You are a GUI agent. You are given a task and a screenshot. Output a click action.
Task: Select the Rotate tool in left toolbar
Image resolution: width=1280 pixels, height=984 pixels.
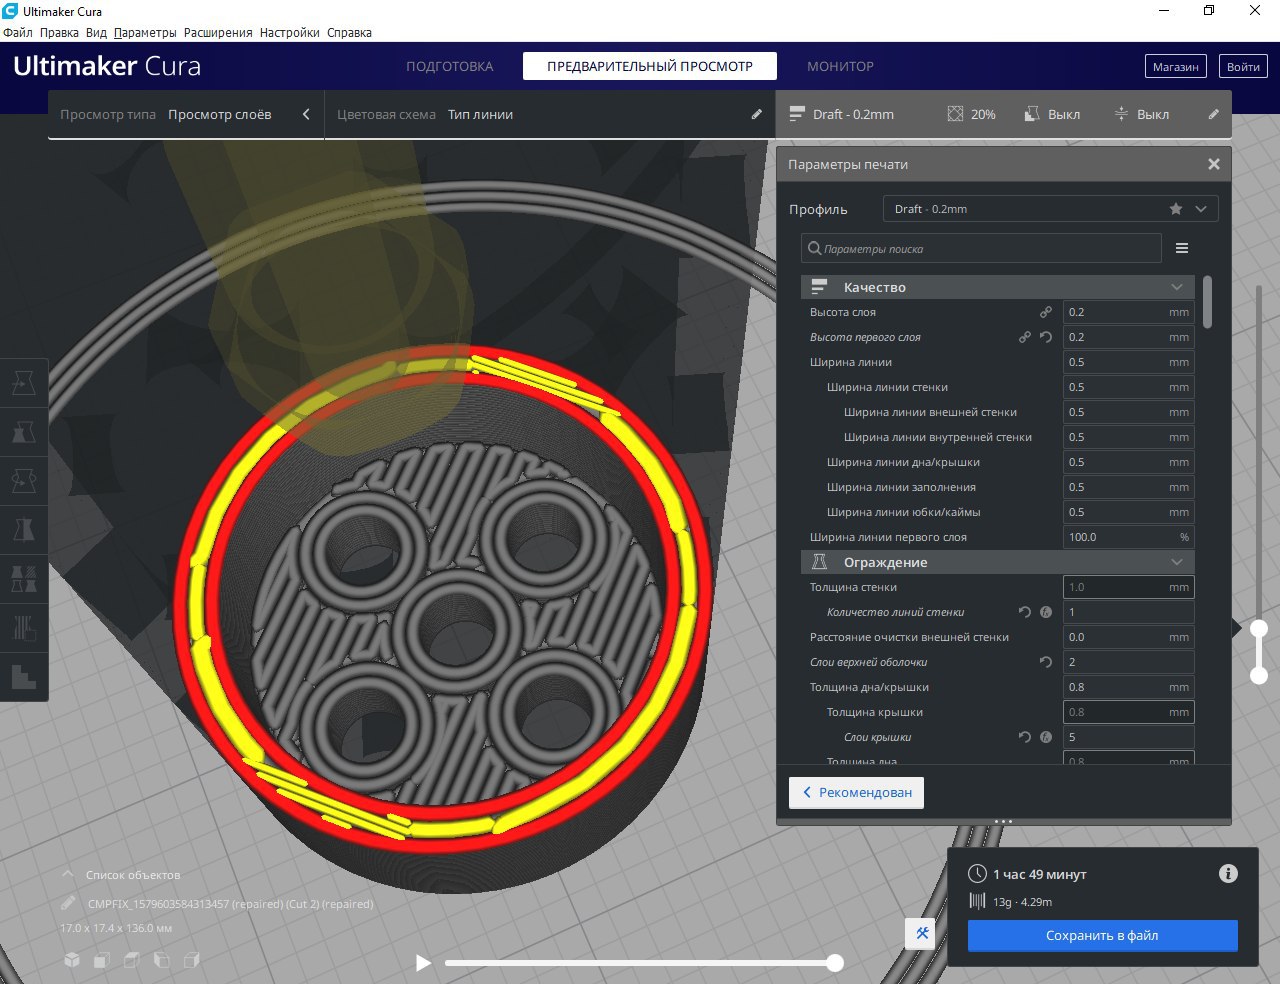tap(24, 481)
